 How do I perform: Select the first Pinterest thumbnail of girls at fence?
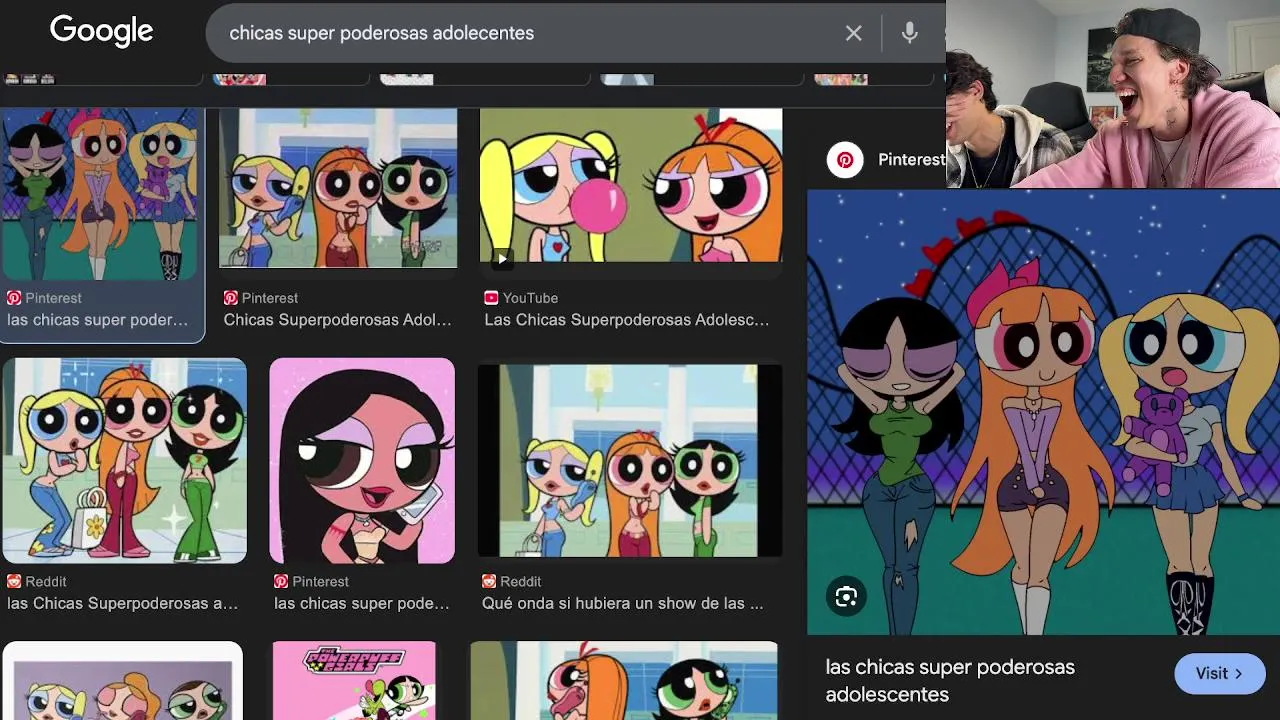[x=101, y=194]
